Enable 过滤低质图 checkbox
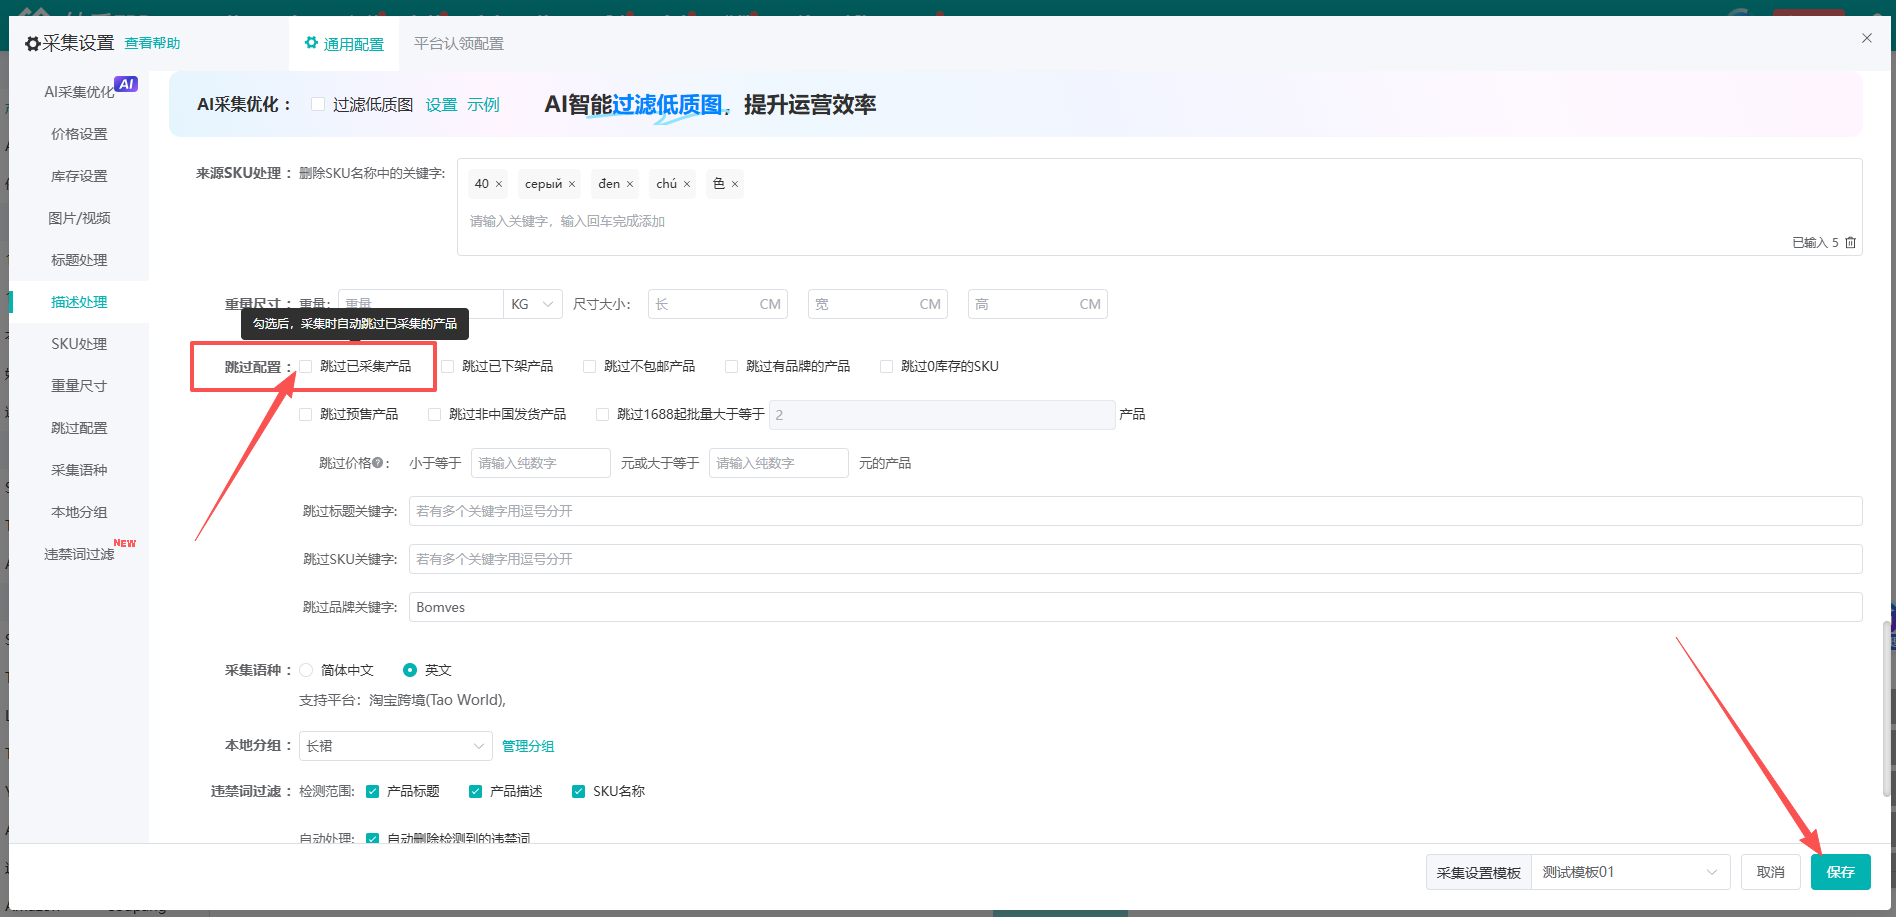The image size is (1896, 917). pos(318,104)
